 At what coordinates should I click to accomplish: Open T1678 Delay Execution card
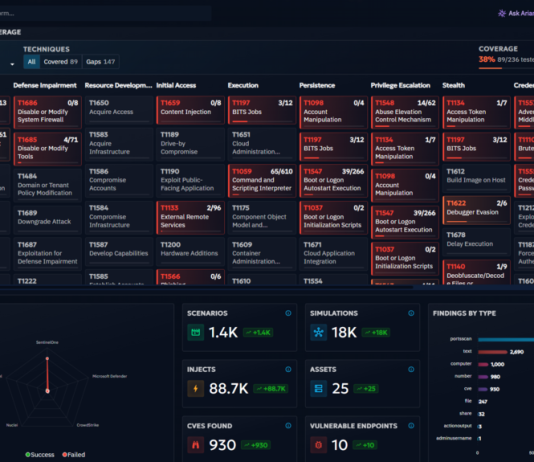point(476,241)
